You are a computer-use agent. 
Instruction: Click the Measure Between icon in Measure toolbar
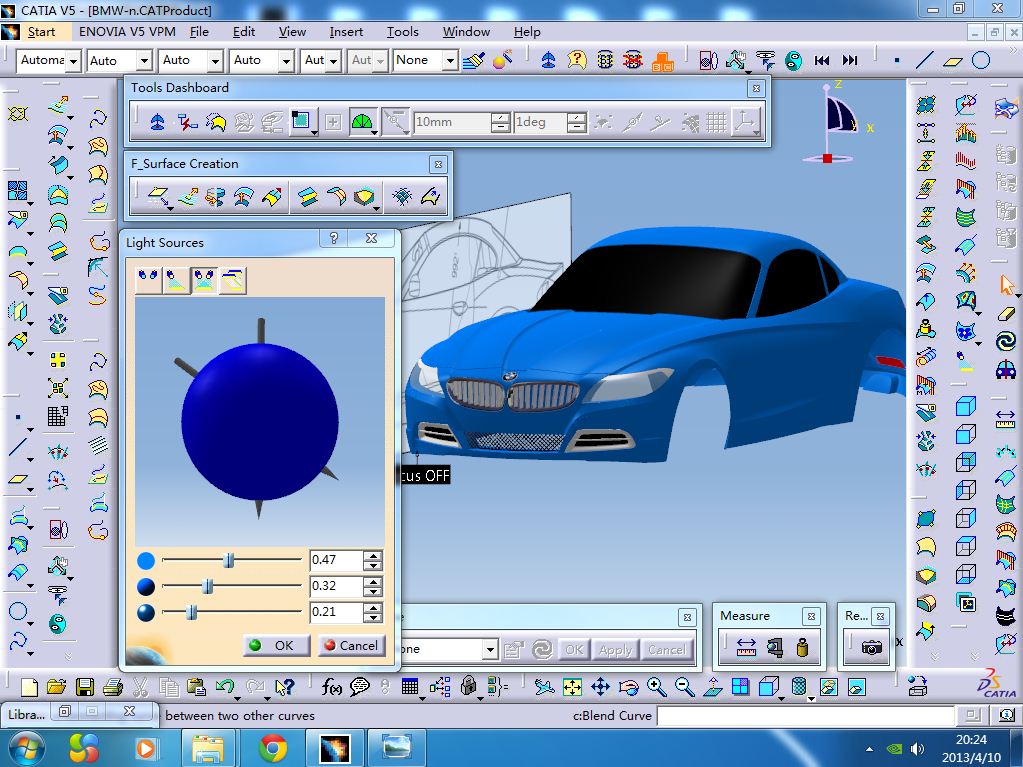[x=746, y=647]
